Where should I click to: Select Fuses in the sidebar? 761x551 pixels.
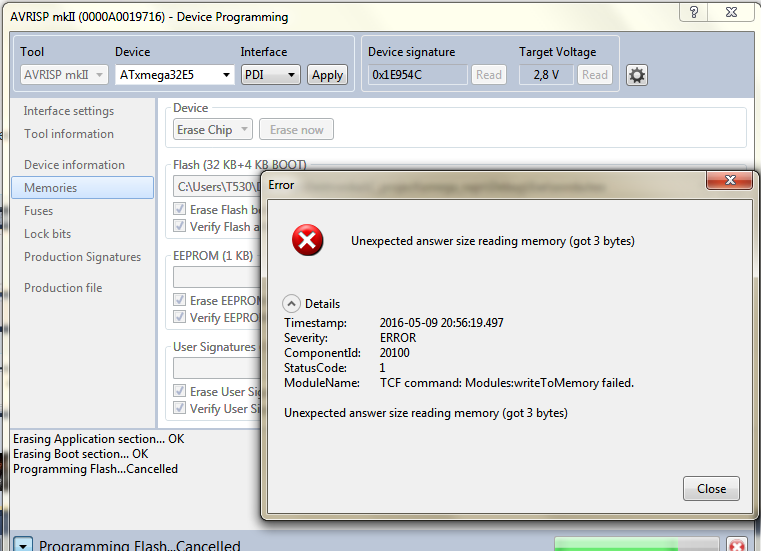(39, 211)
